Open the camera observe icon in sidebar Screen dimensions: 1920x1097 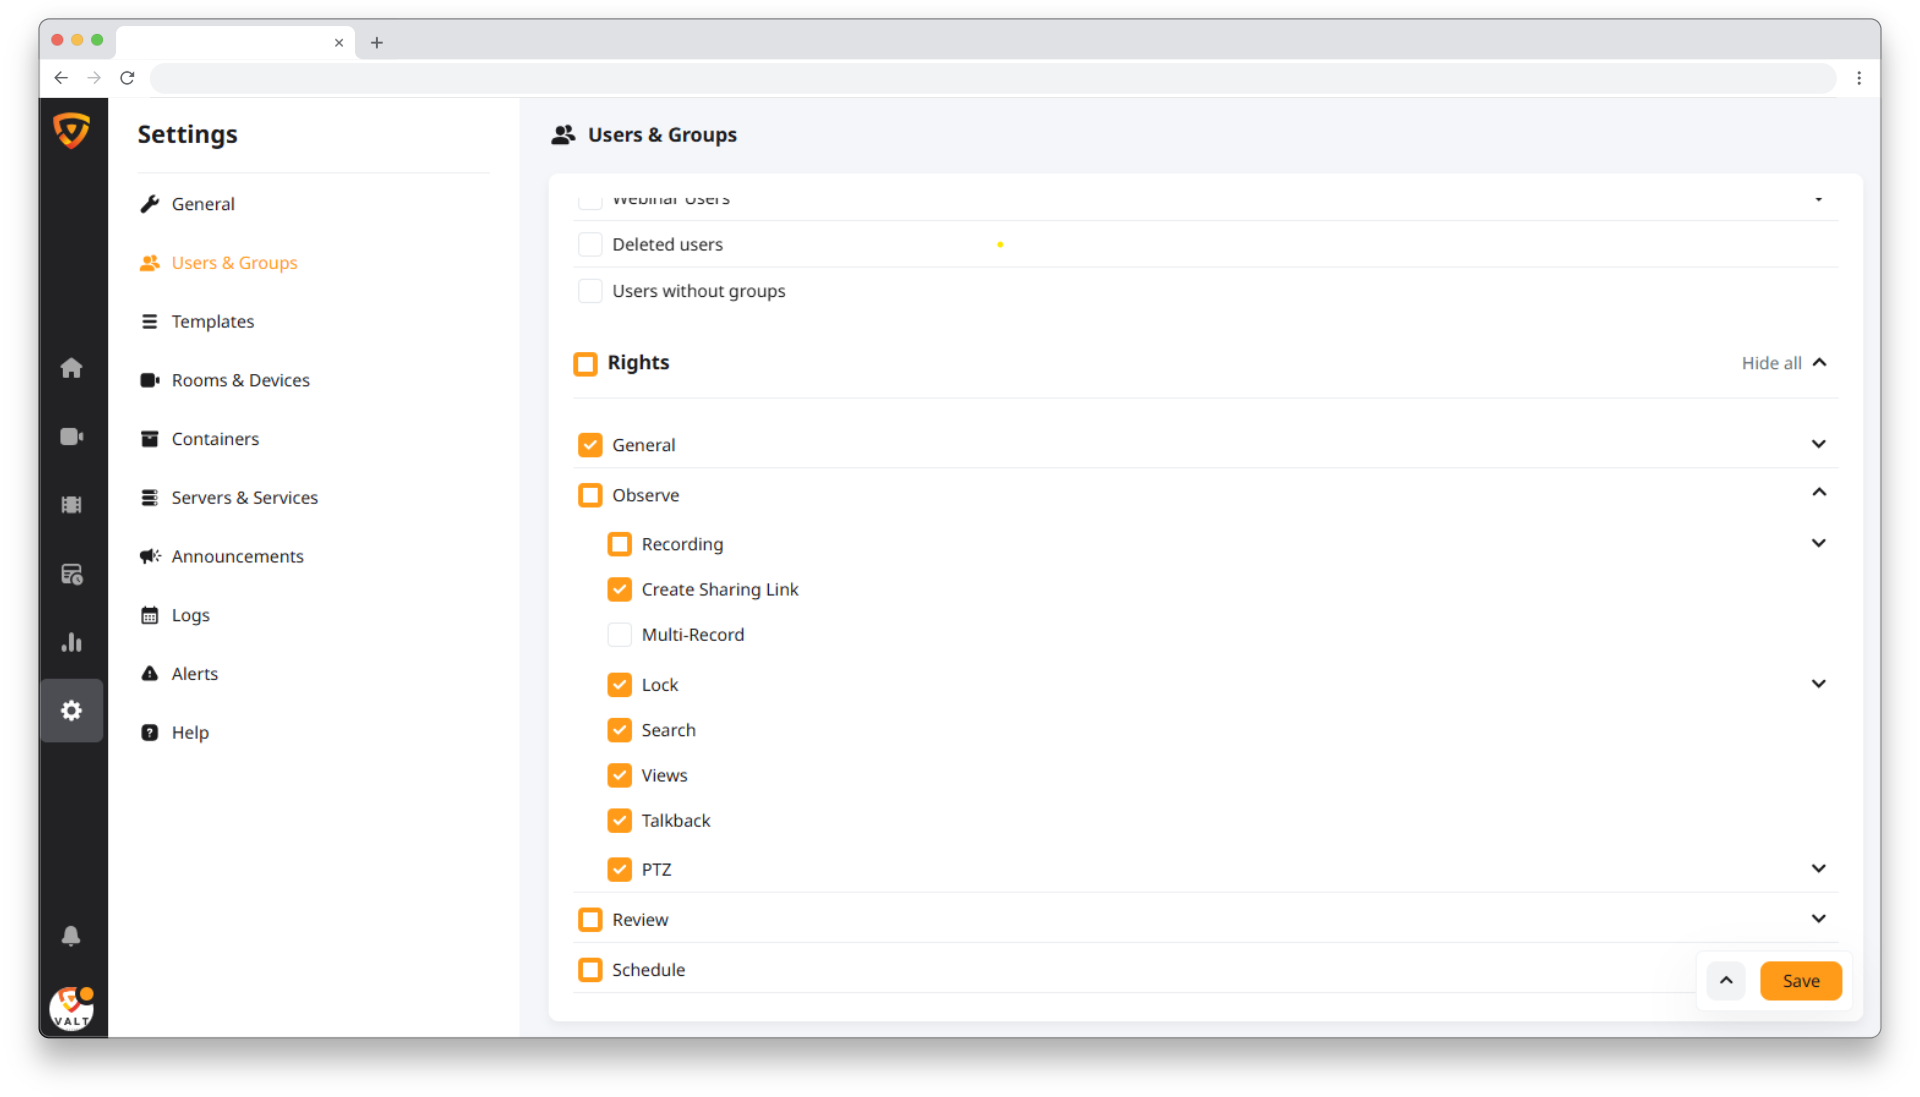coord(71,437)
